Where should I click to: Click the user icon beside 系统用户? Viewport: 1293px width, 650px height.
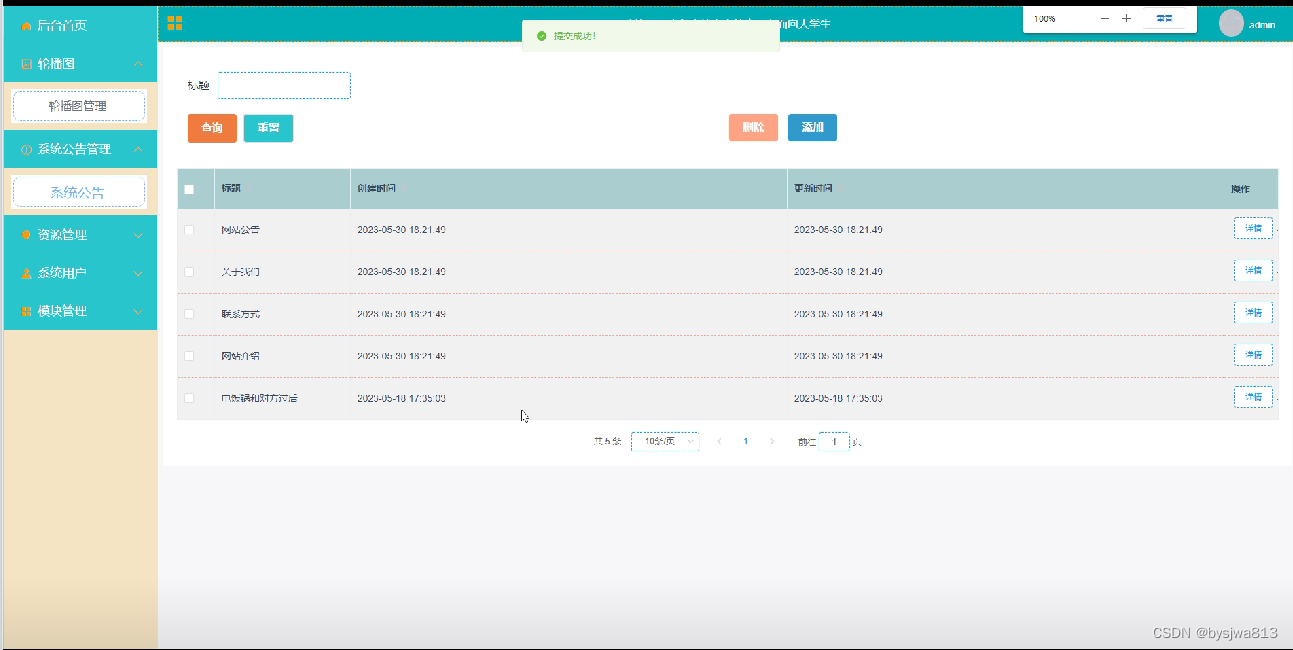(x=26, y=273)
